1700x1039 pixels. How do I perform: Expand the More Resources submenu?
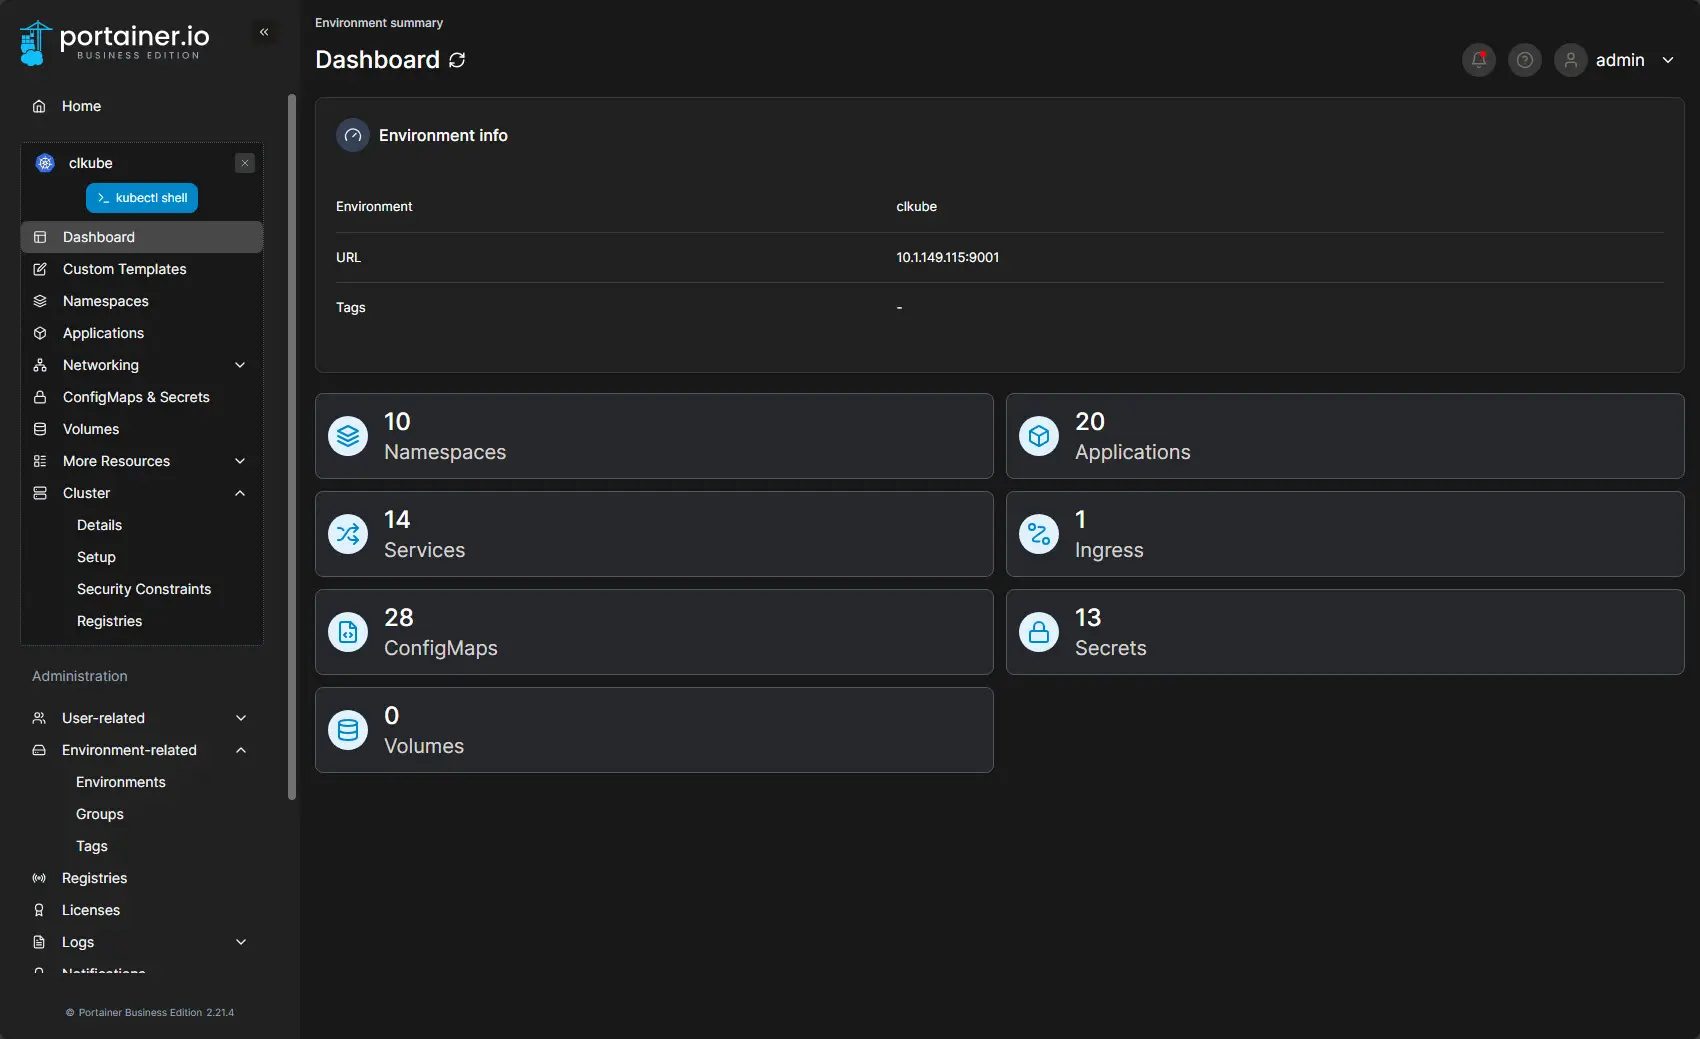(240, 461)
